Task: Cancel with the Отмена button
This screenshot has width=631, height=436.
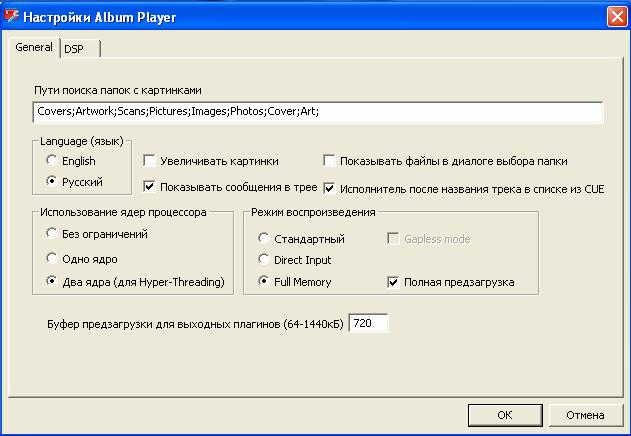Action: pyautogui.click(x=585, y=415)
